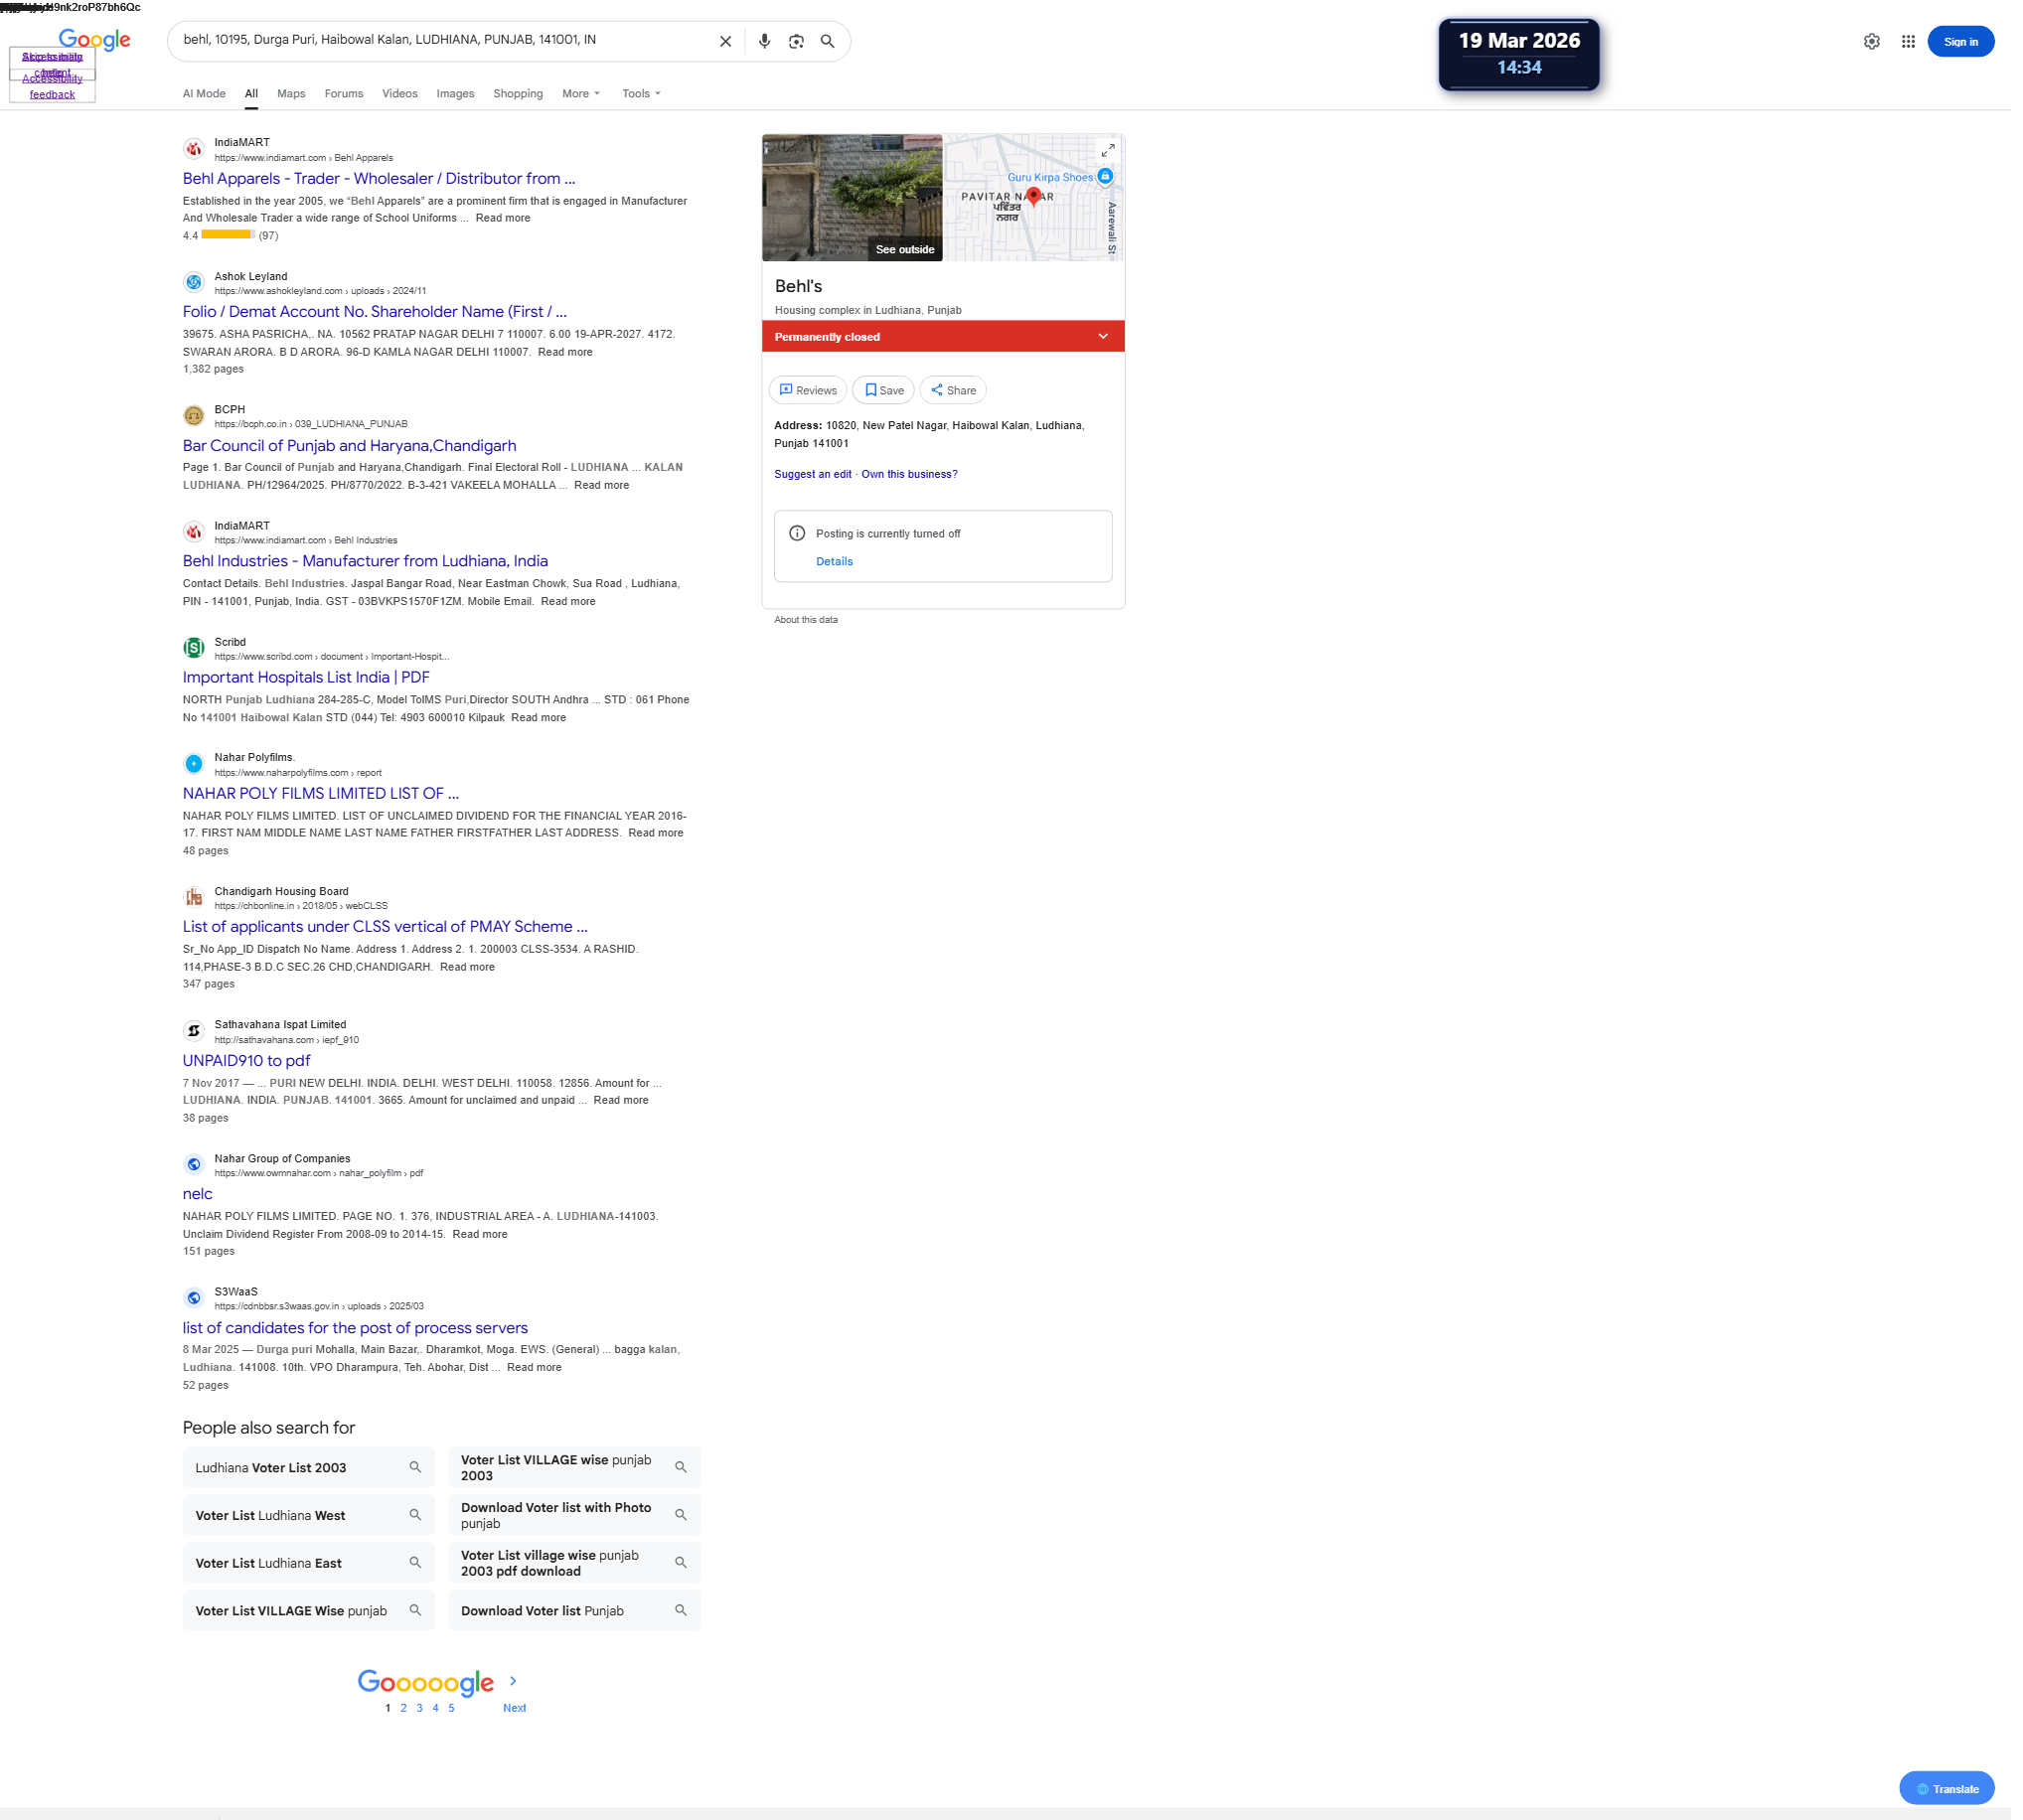
Task: Open Reviews for Behl's
Action: [x=807, y=390]
